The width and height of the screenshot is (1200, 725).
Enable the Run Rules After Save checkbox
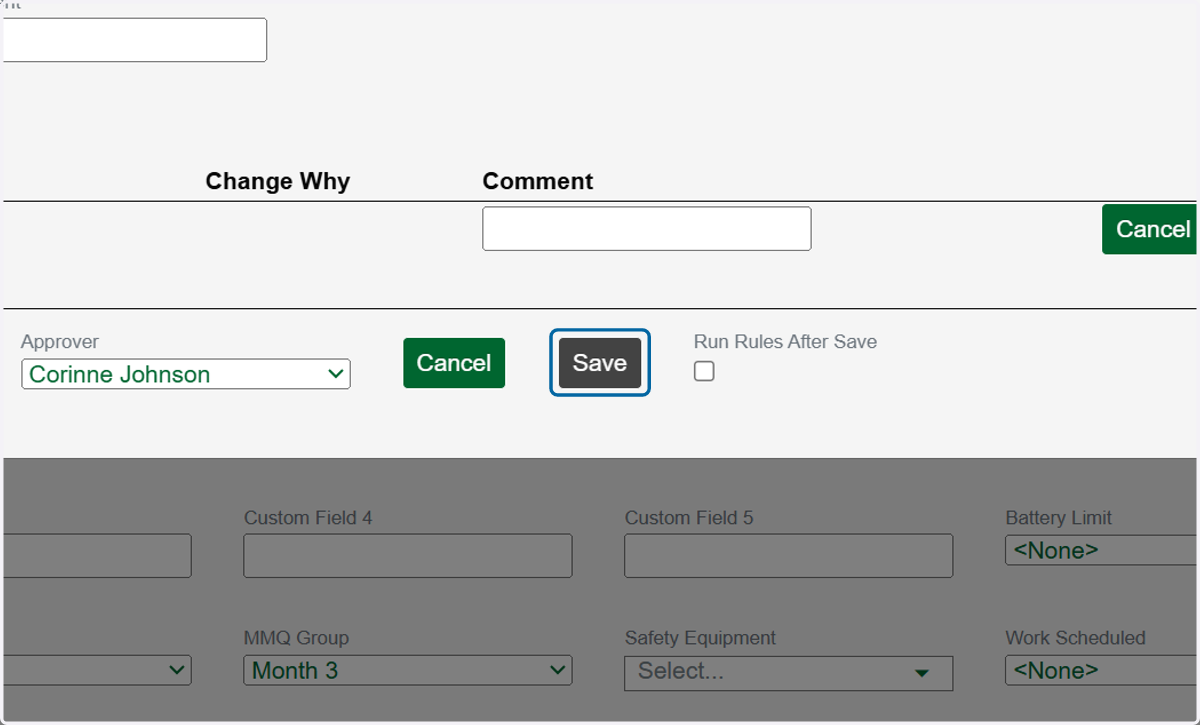704,371
